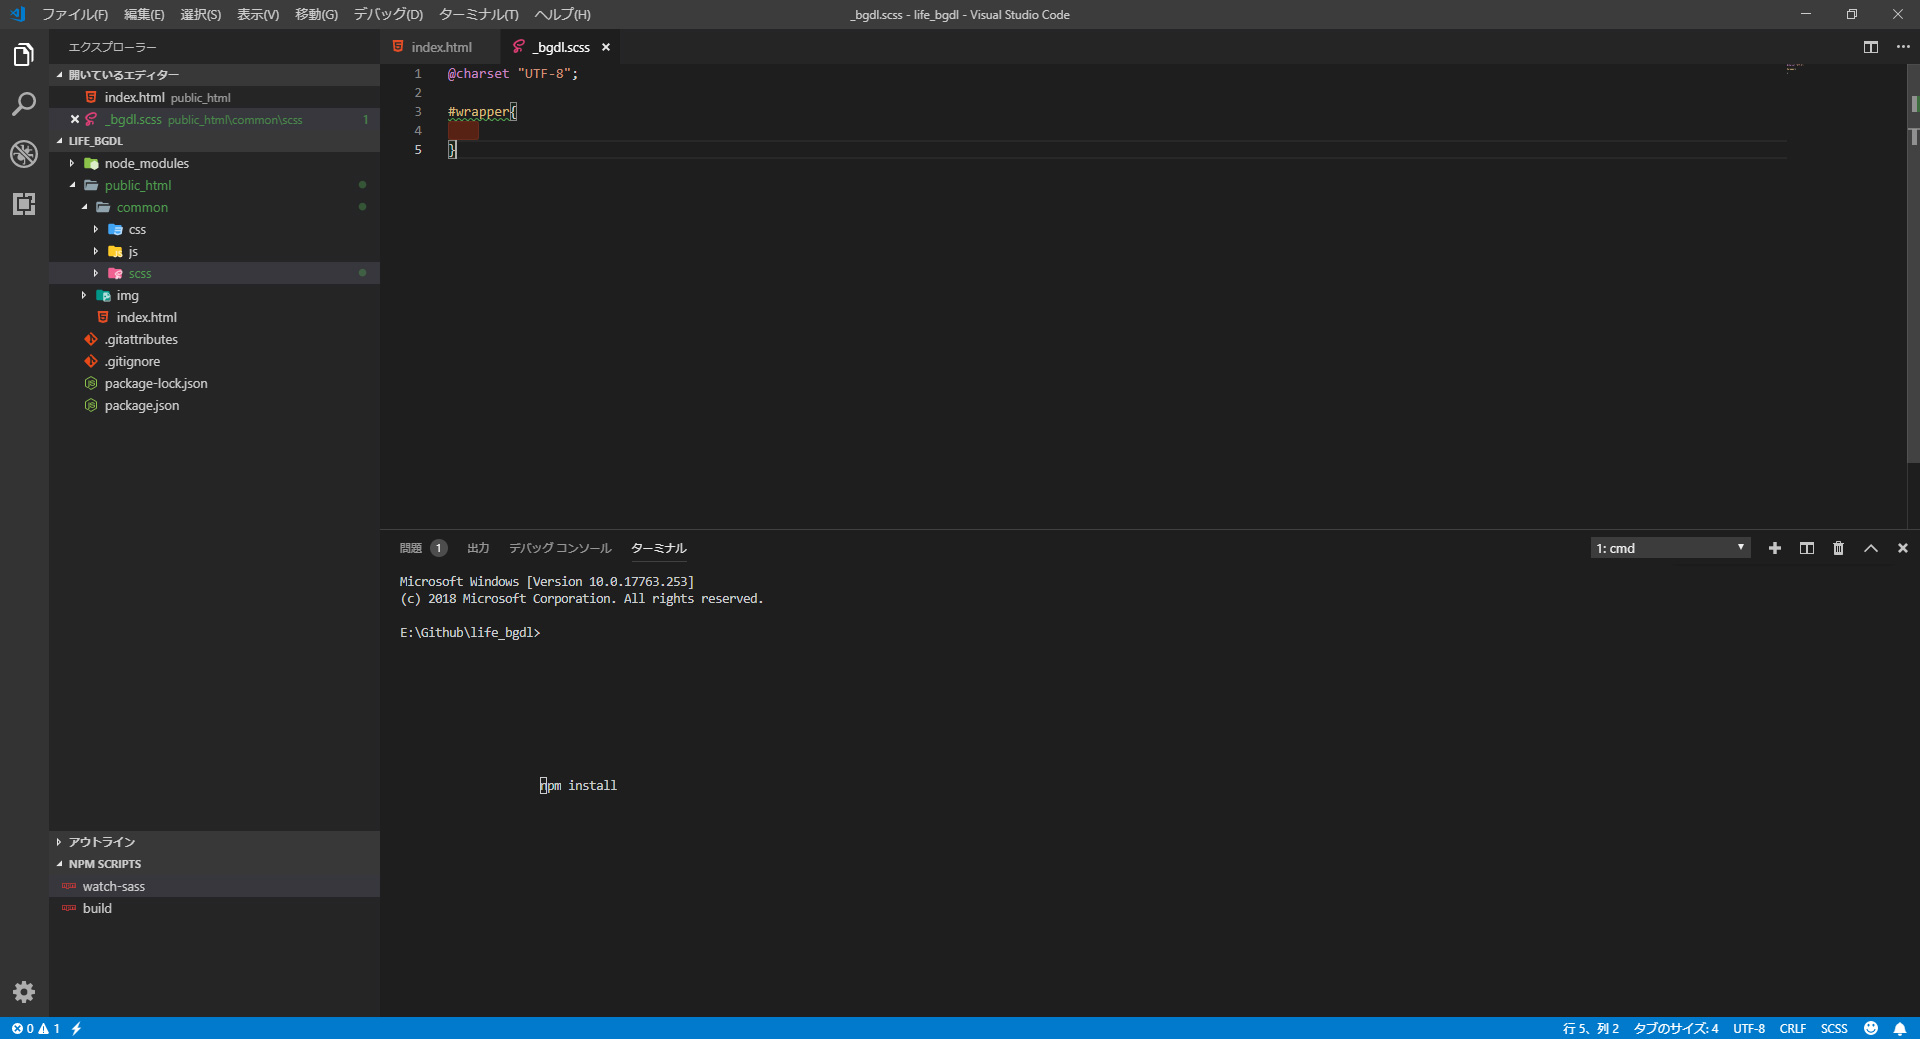Open the Explorer view in the activity bar
The height and width of the screenshot is (1039, 1920).
tap(24, 55)
